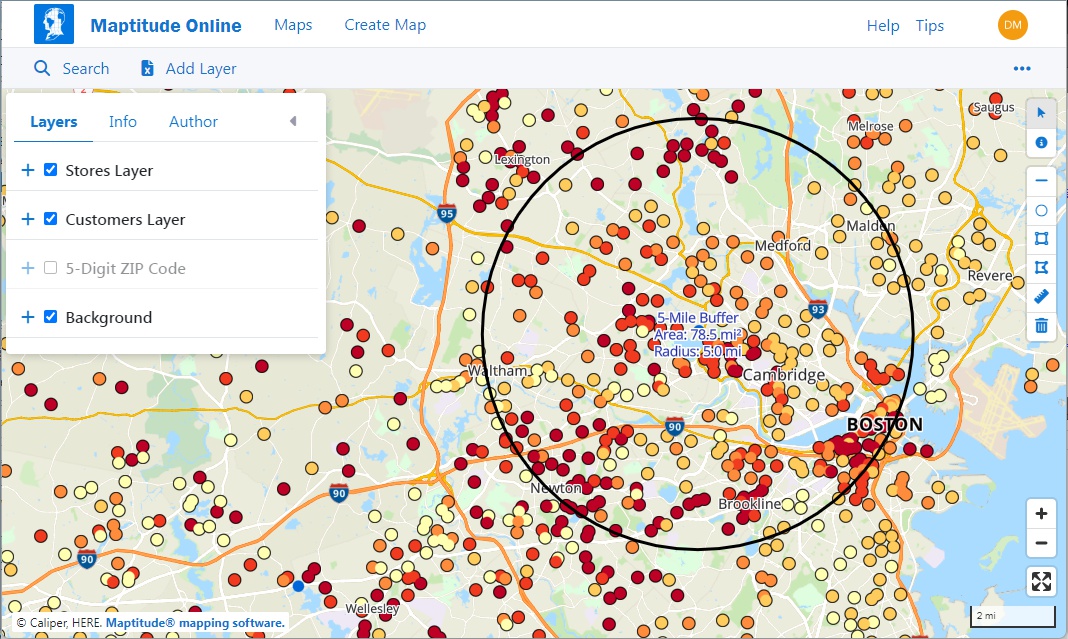Image resolution: width=1068 pixels, height=639 pixels.
Task: Hide the Customers Layer via checkbox
Action: (51, 219)
